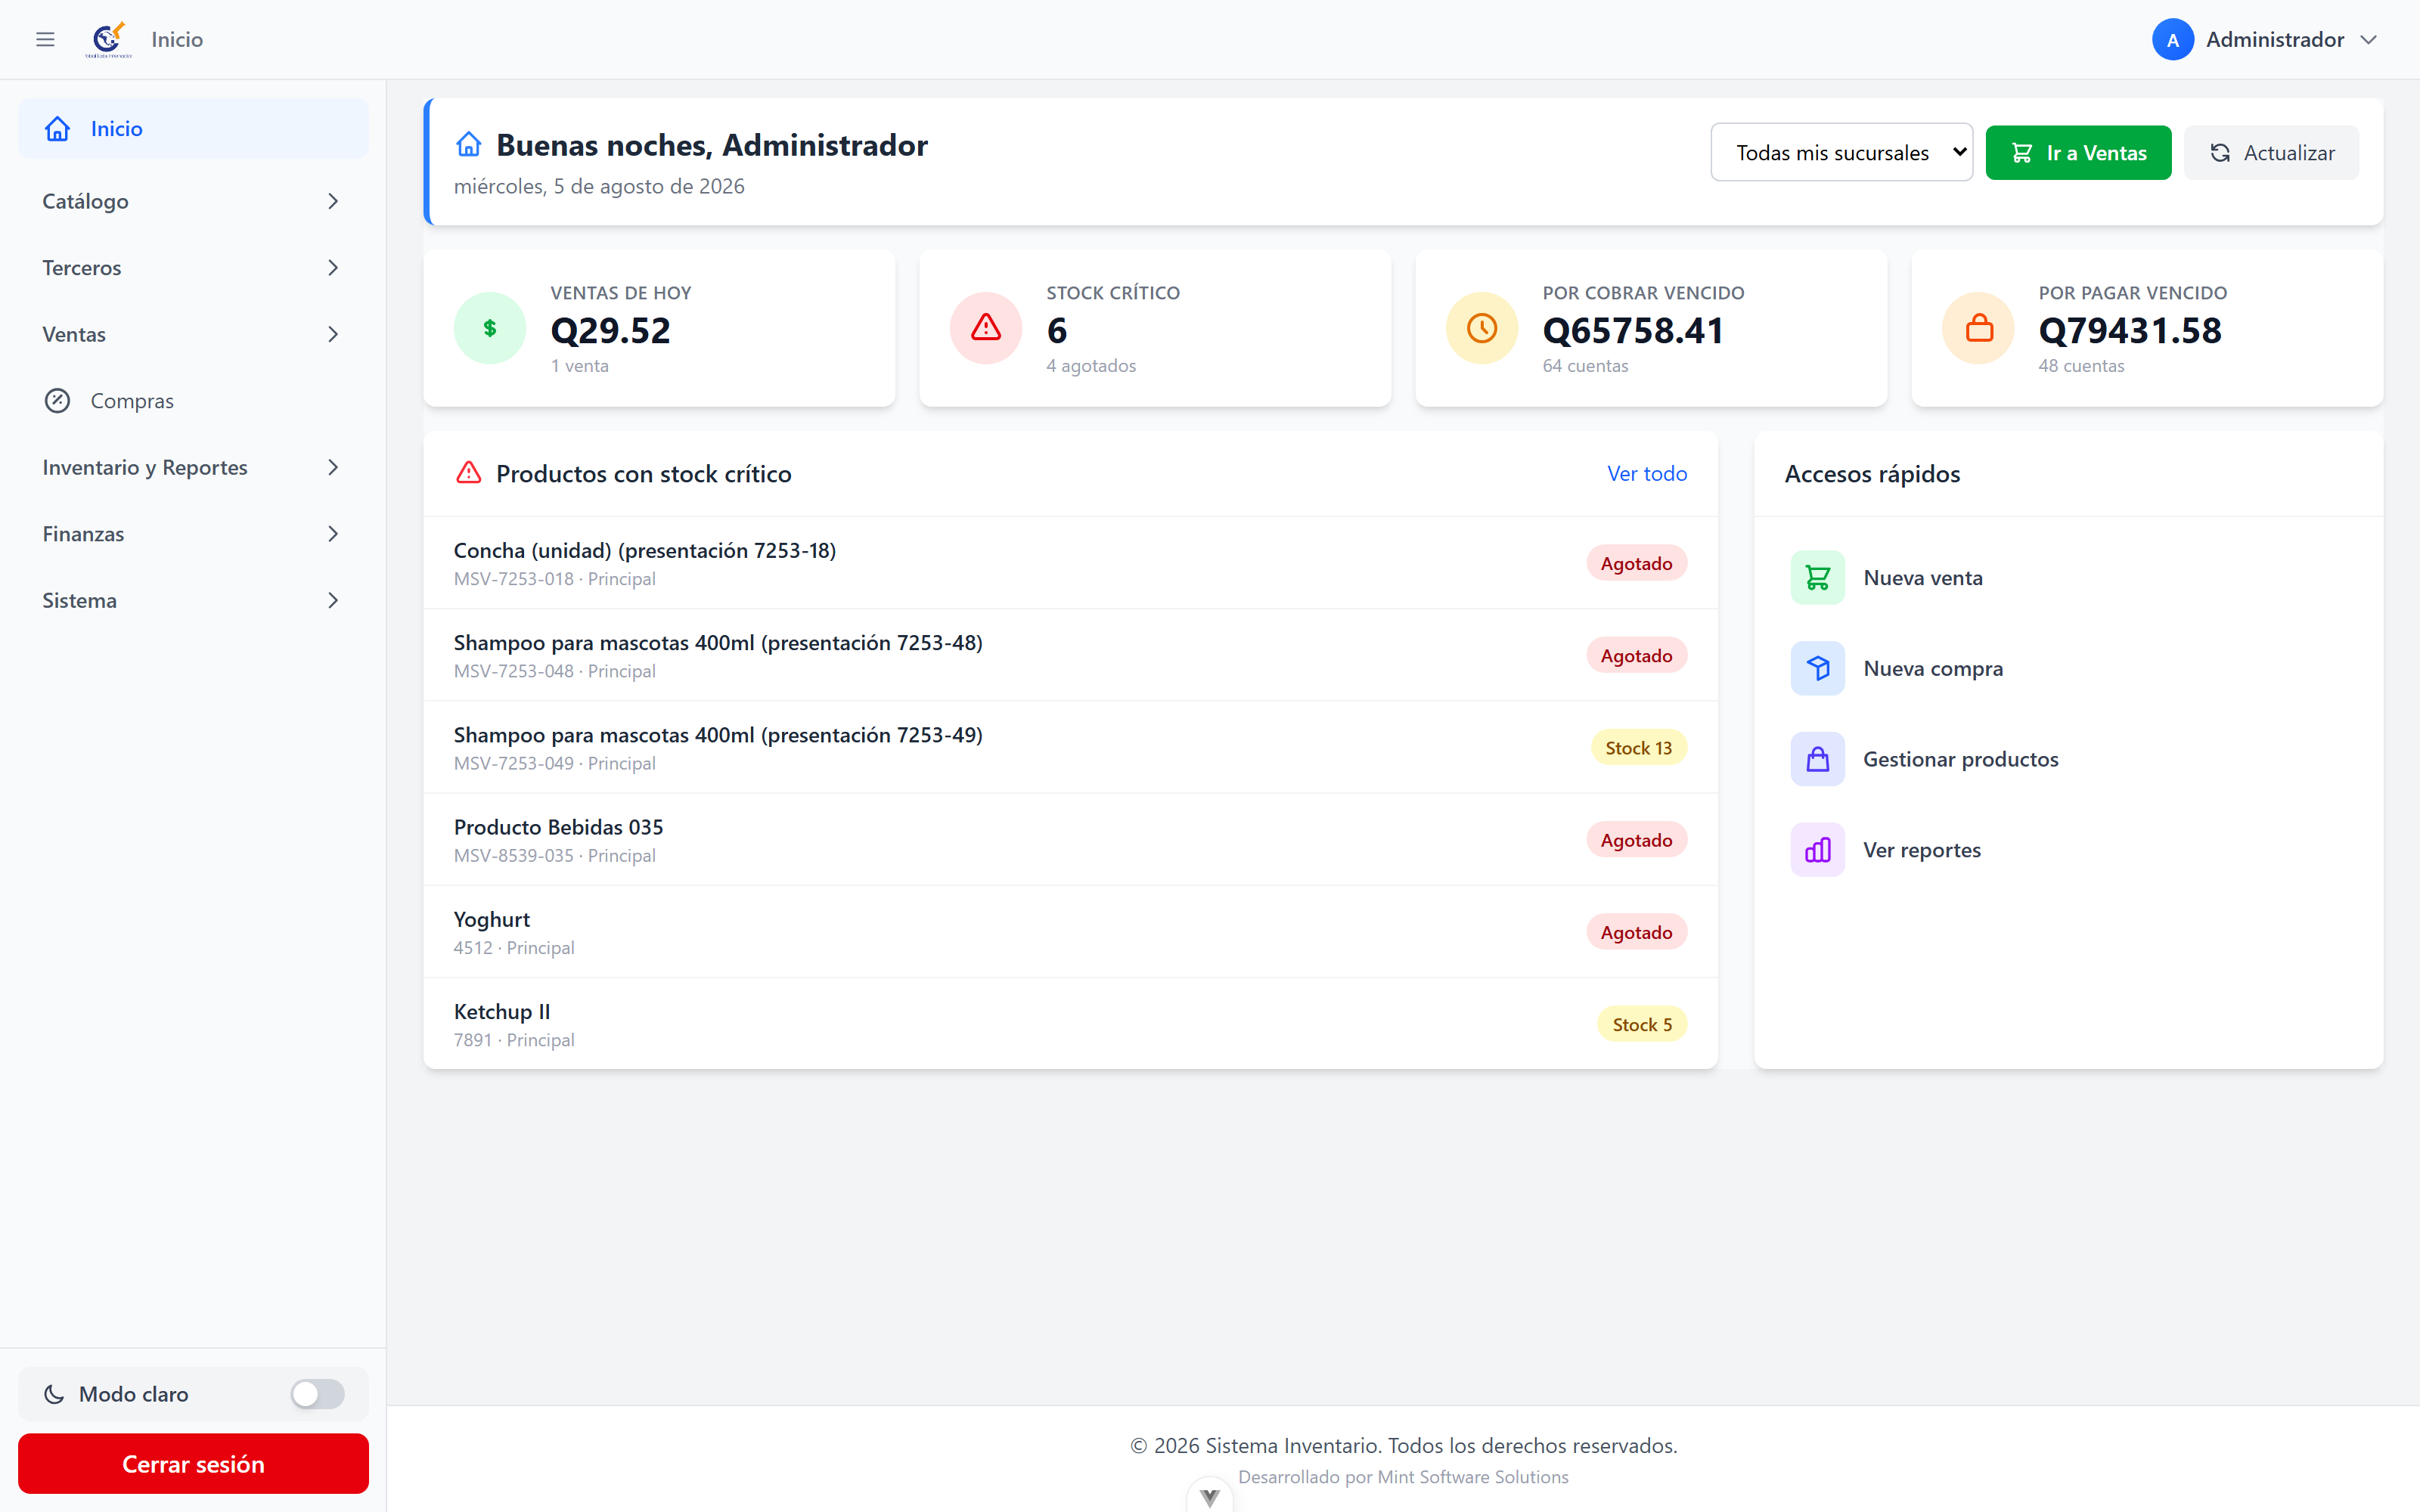Screen dimensions: 2420x1512
Task: Click the bag icon in Por Pagar Vencido
Action: (x=1978, y=328)
